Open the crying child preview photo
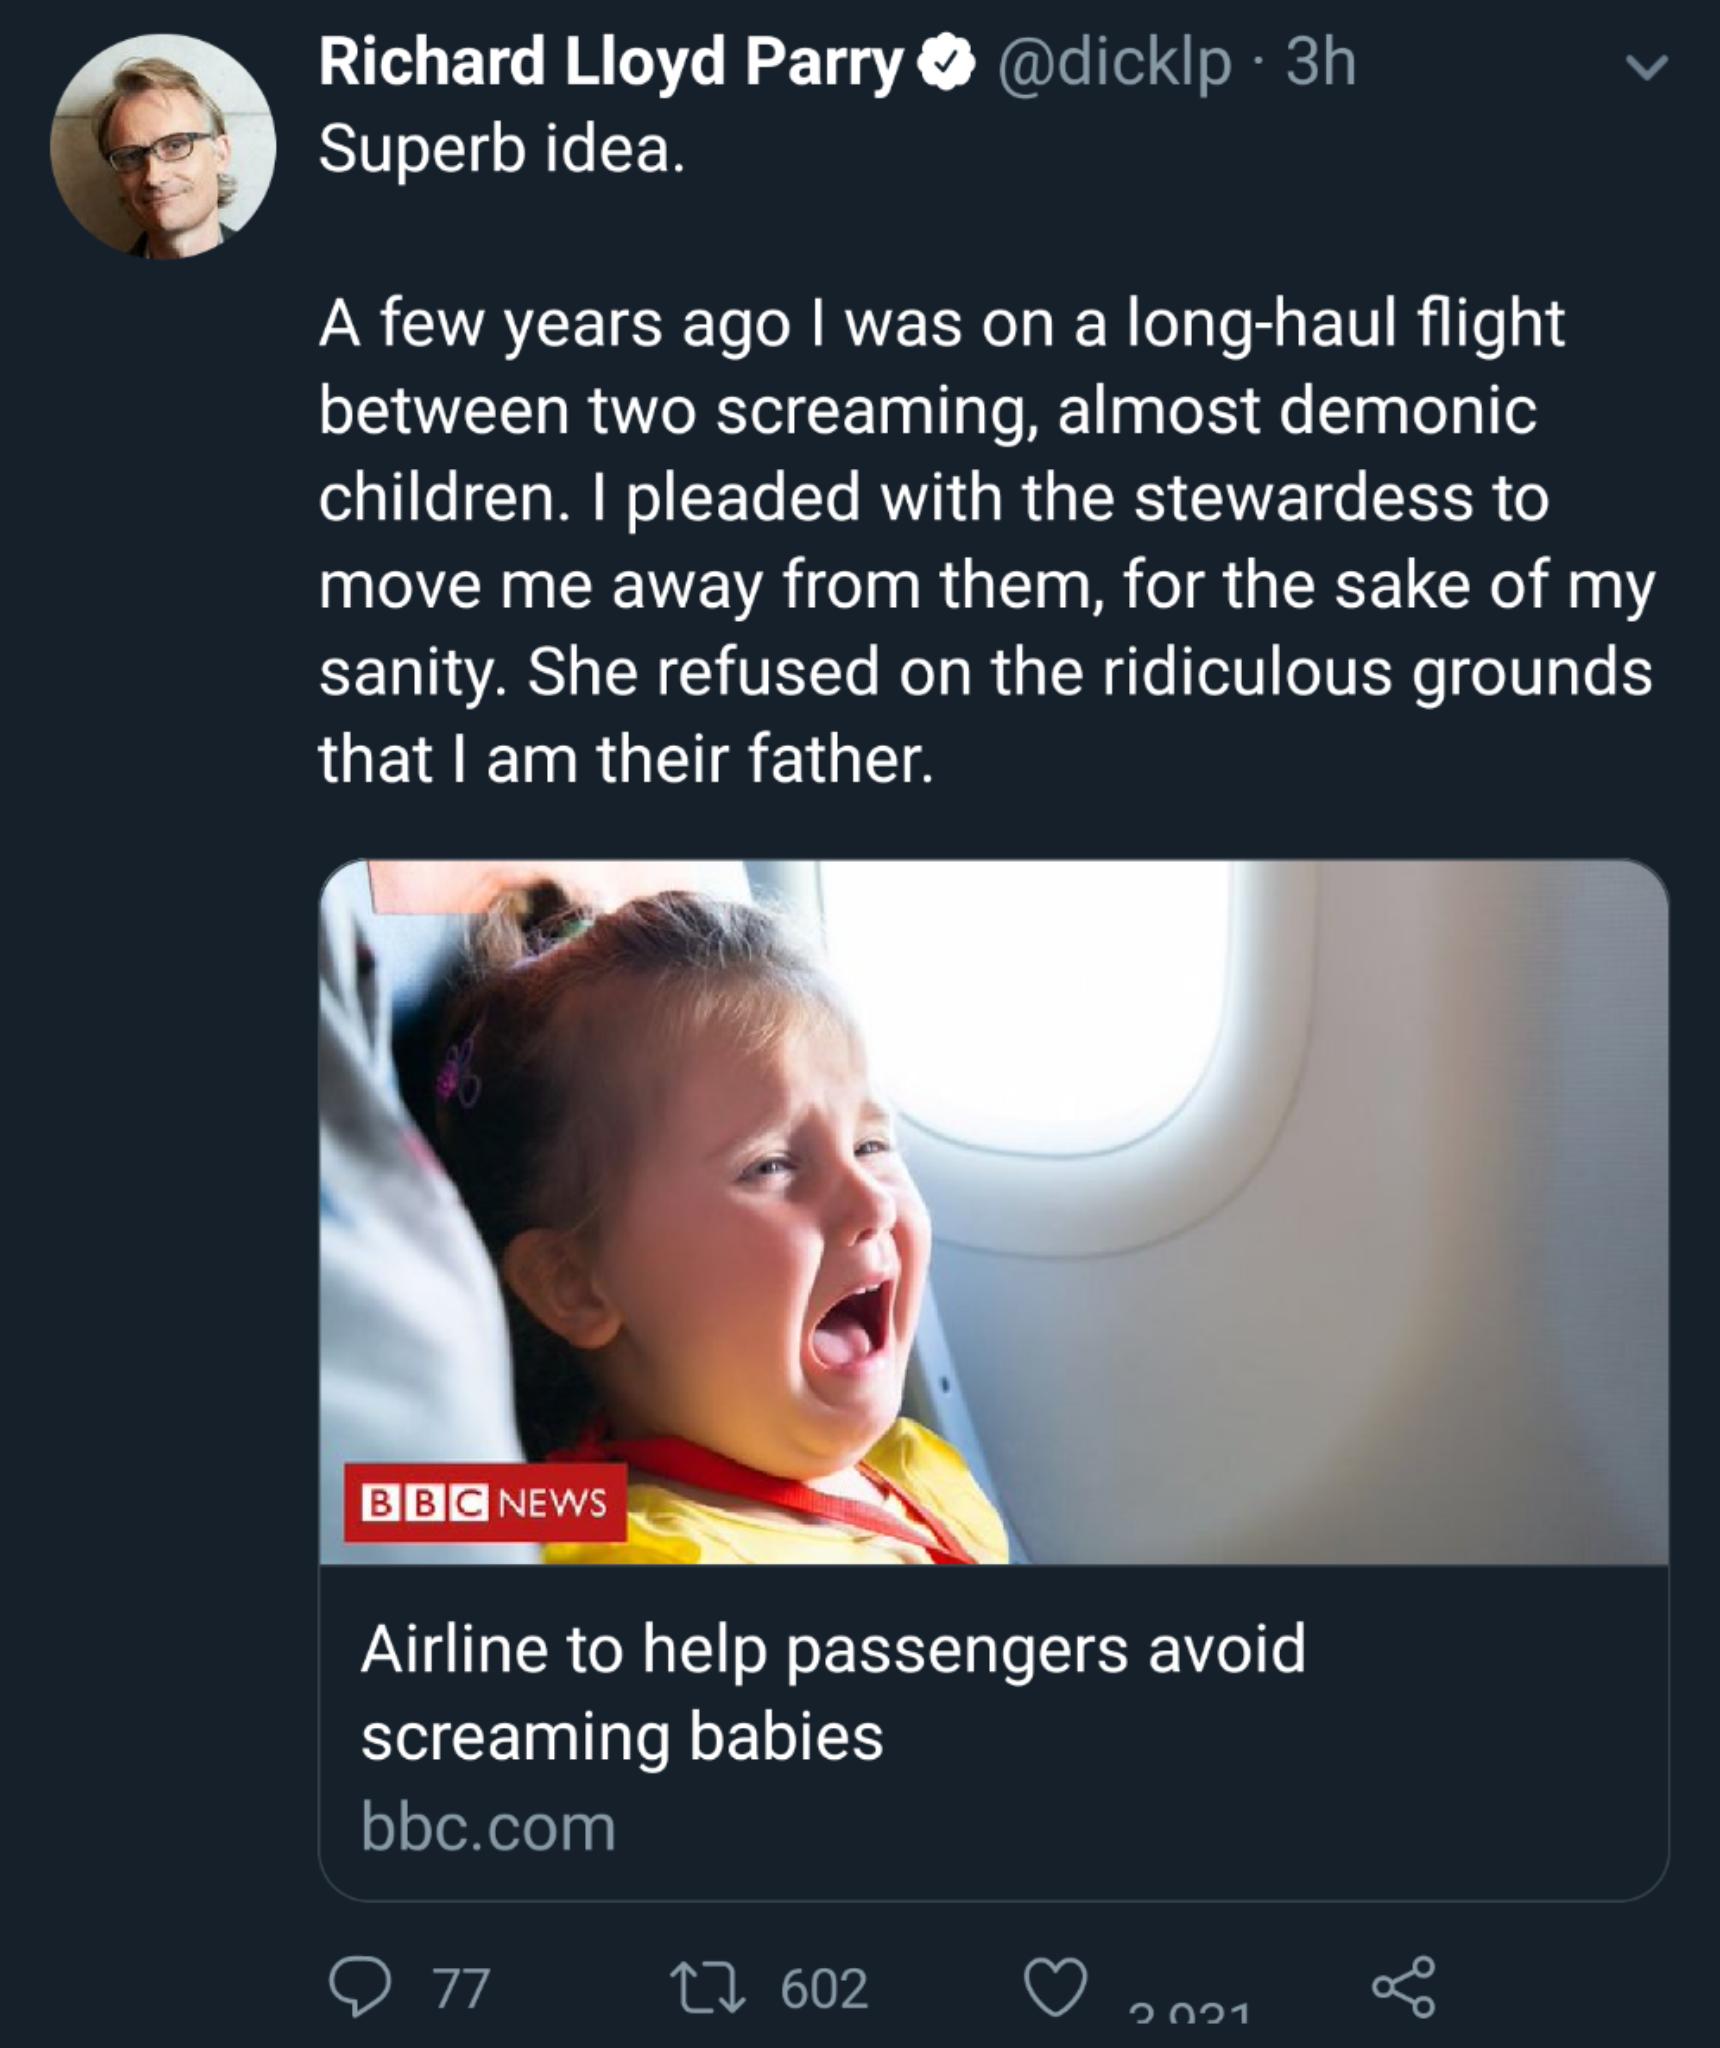1720x2048 pixels. tap(700, 1250)
